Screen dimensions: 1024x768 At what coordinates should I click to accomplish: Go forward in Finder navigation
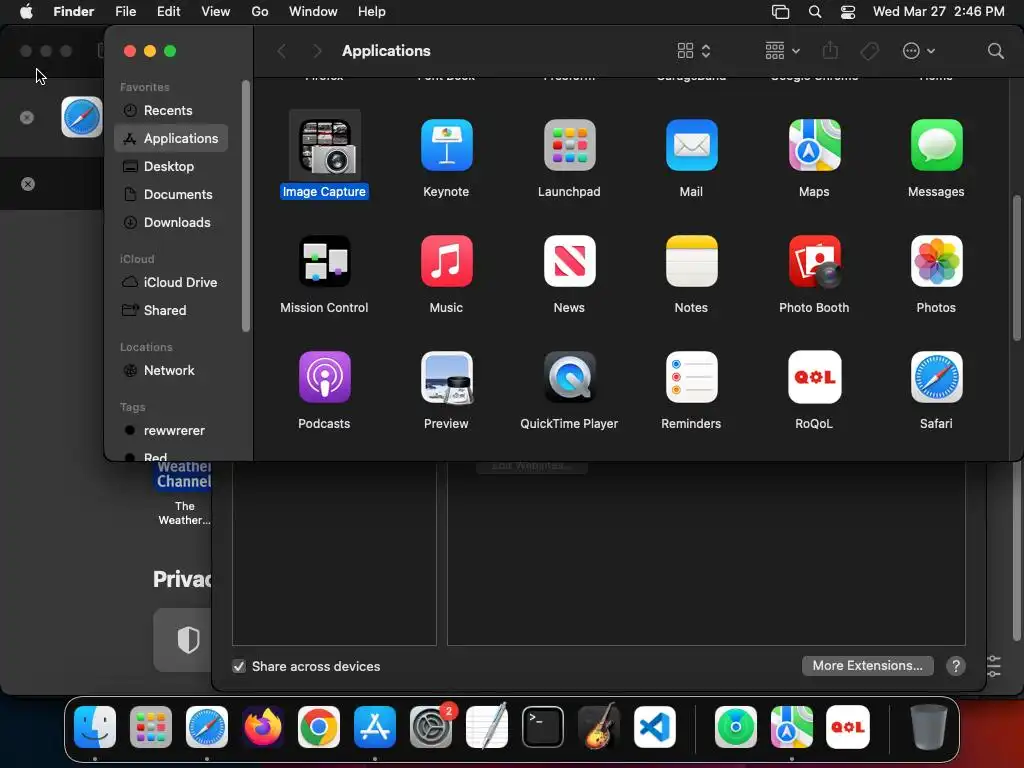317,51
